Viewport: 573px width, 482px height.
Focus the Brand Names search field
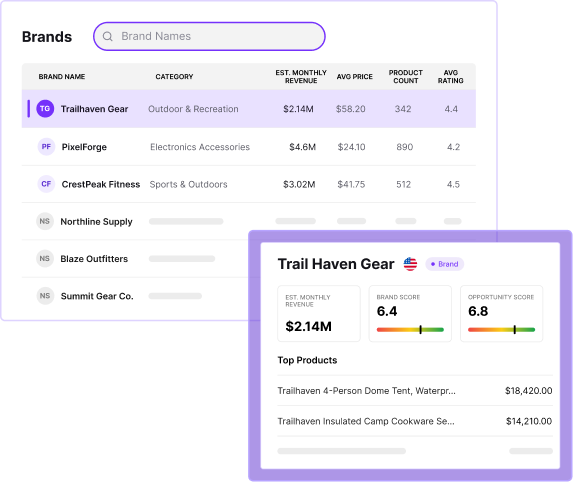coord(209,36)
